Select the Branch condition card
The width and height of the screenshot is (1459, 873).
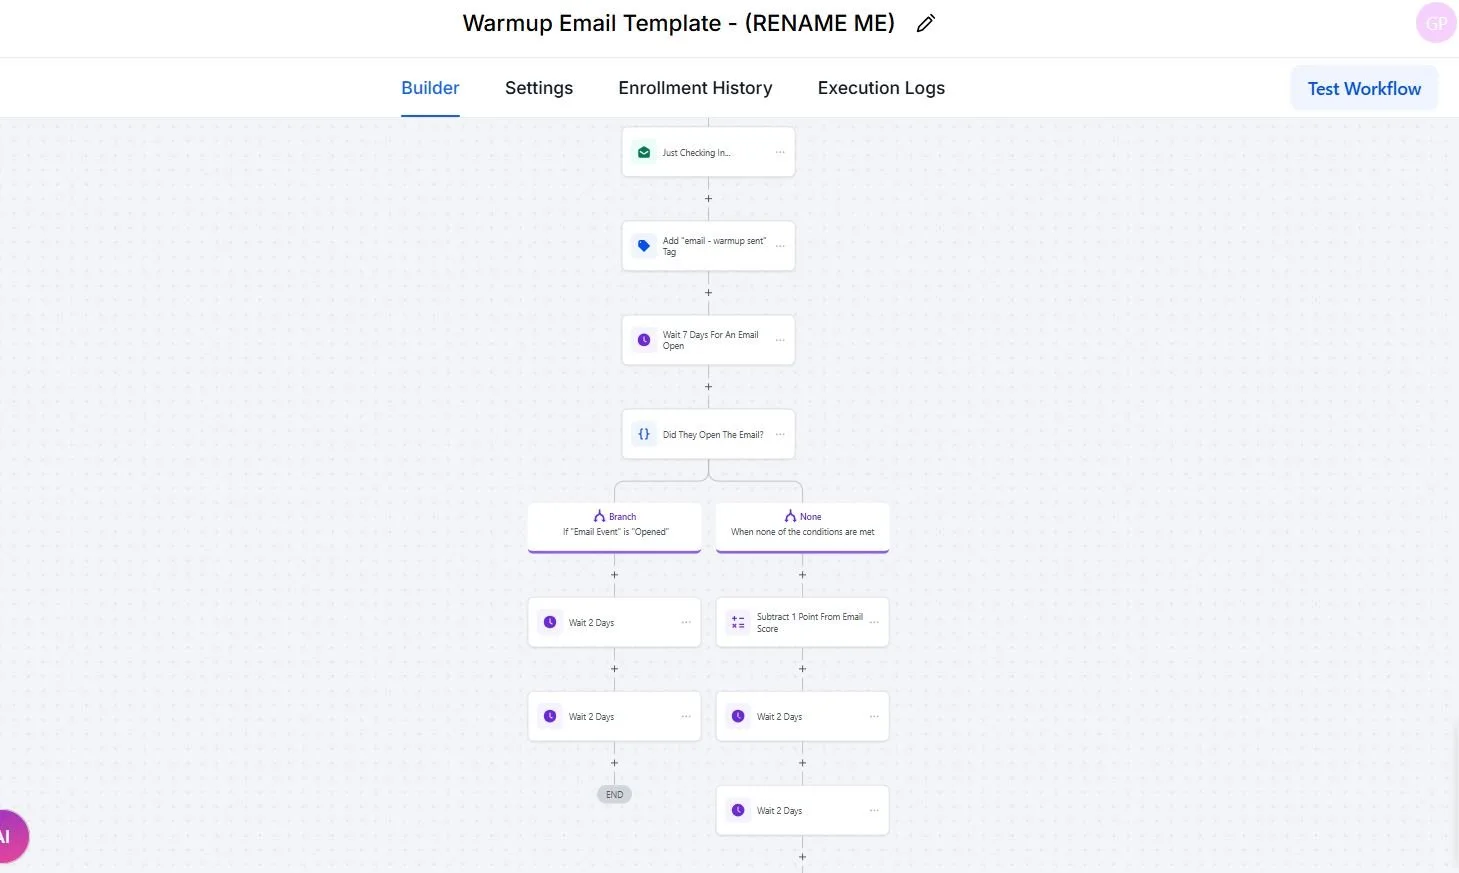pyautogui.click(x=614, y=527)
